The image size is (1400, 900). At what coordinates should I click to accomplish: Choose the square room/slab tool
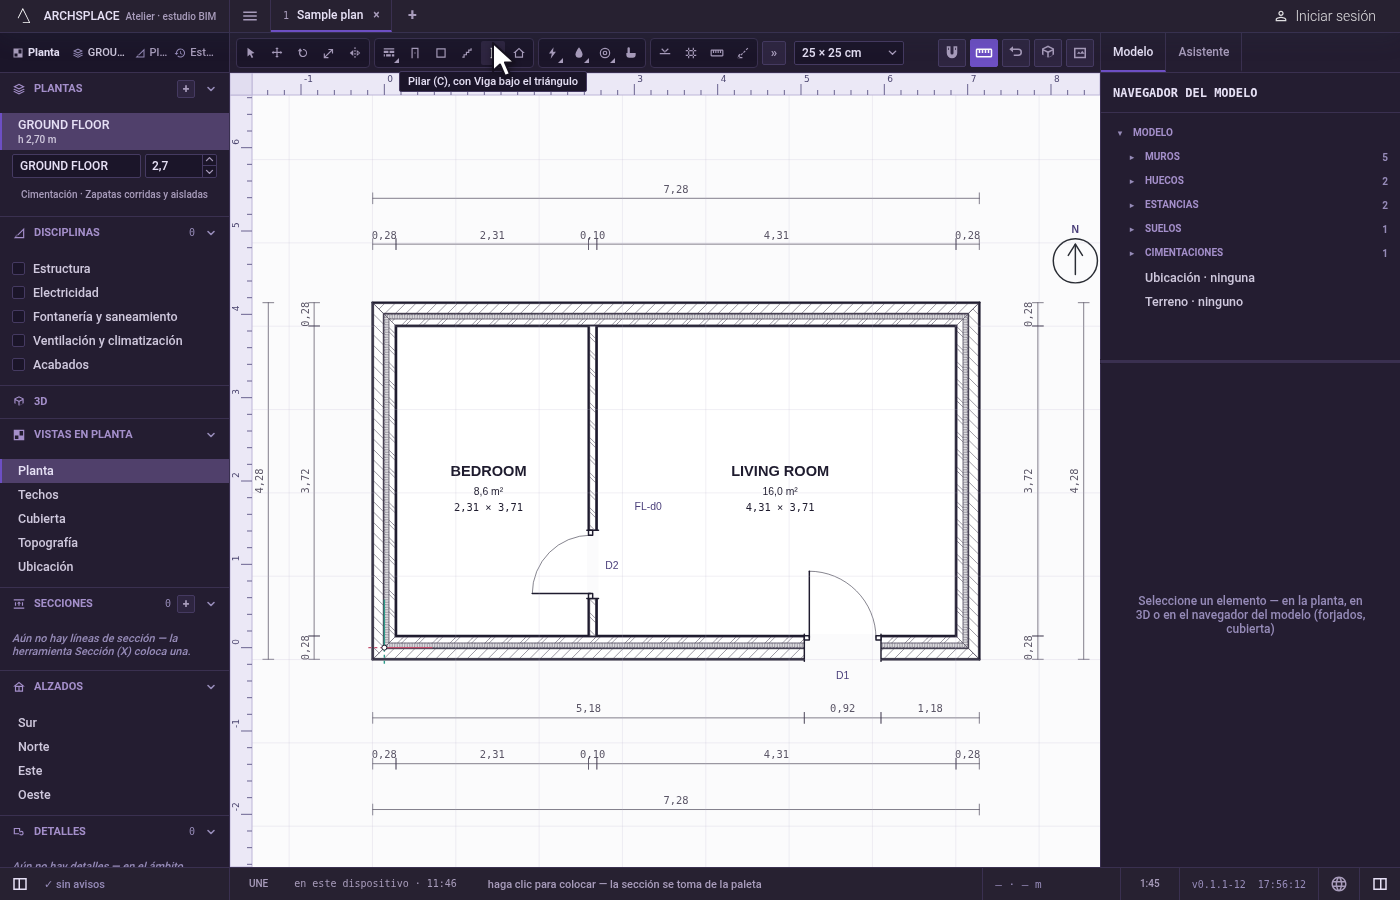click(441, 53)
